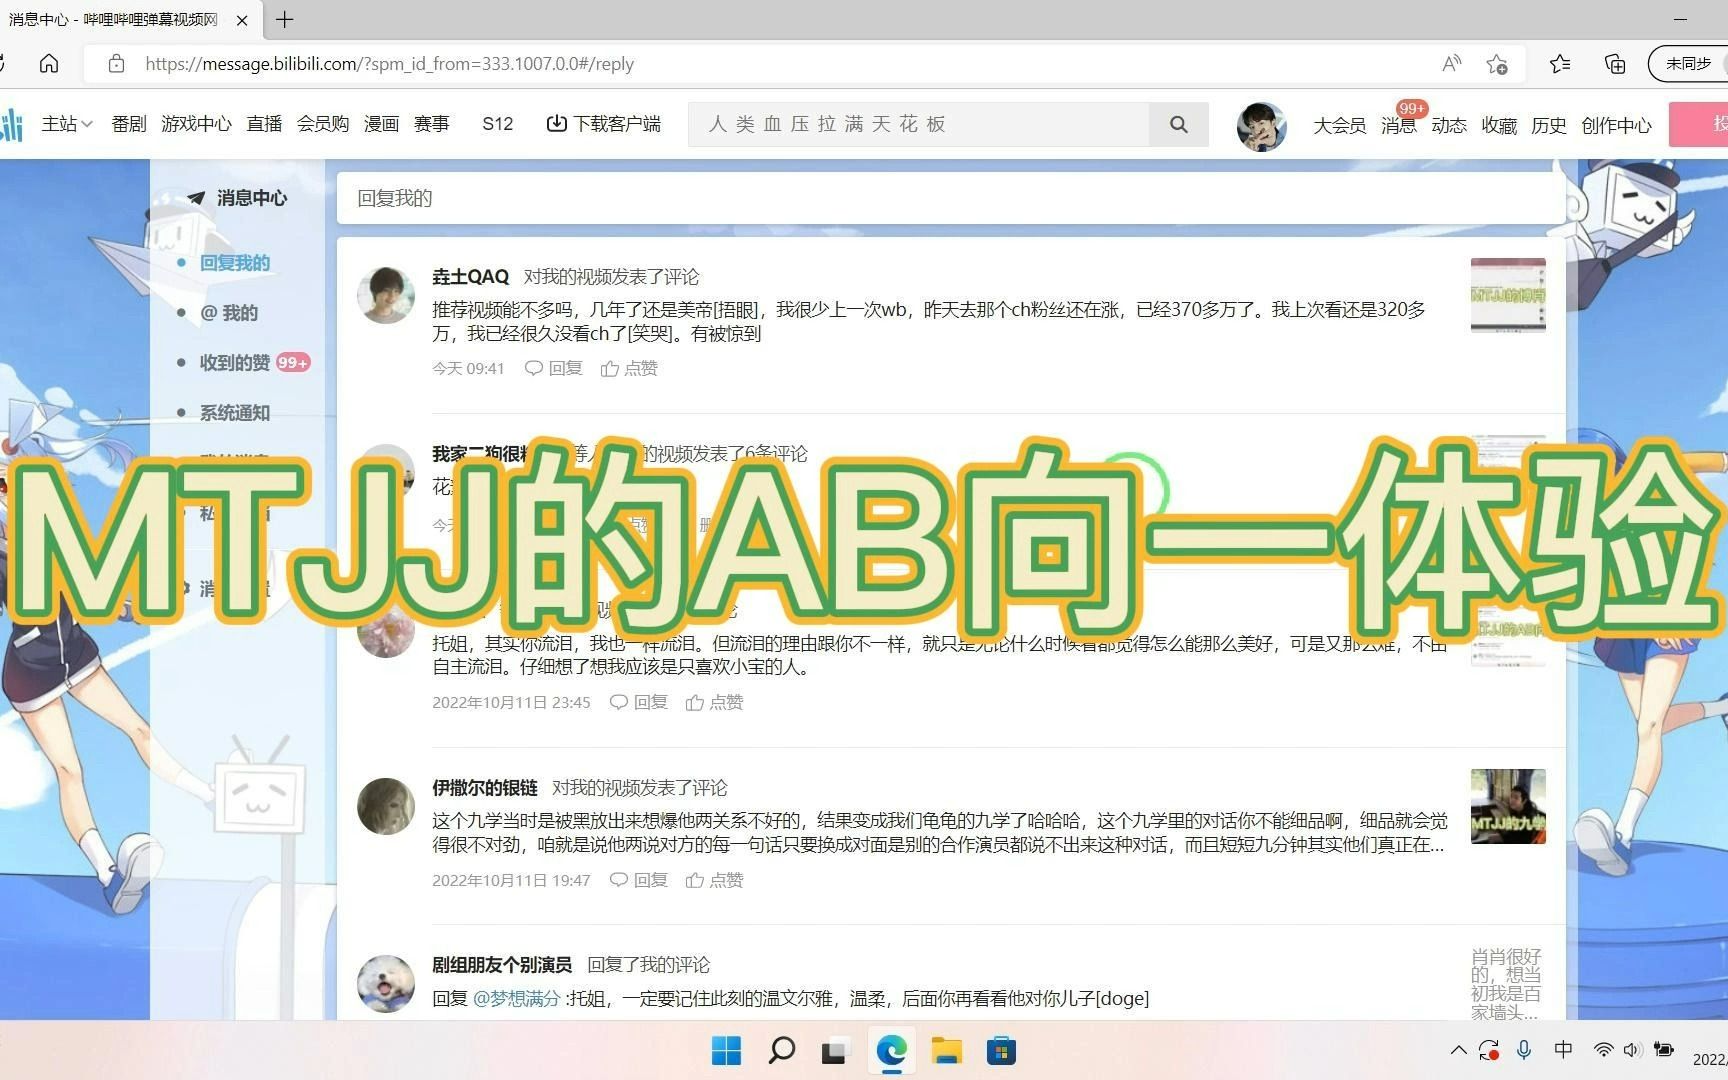Click the username 剧组朋友个别演员
1728x1080 pixels.
[502, 965]
